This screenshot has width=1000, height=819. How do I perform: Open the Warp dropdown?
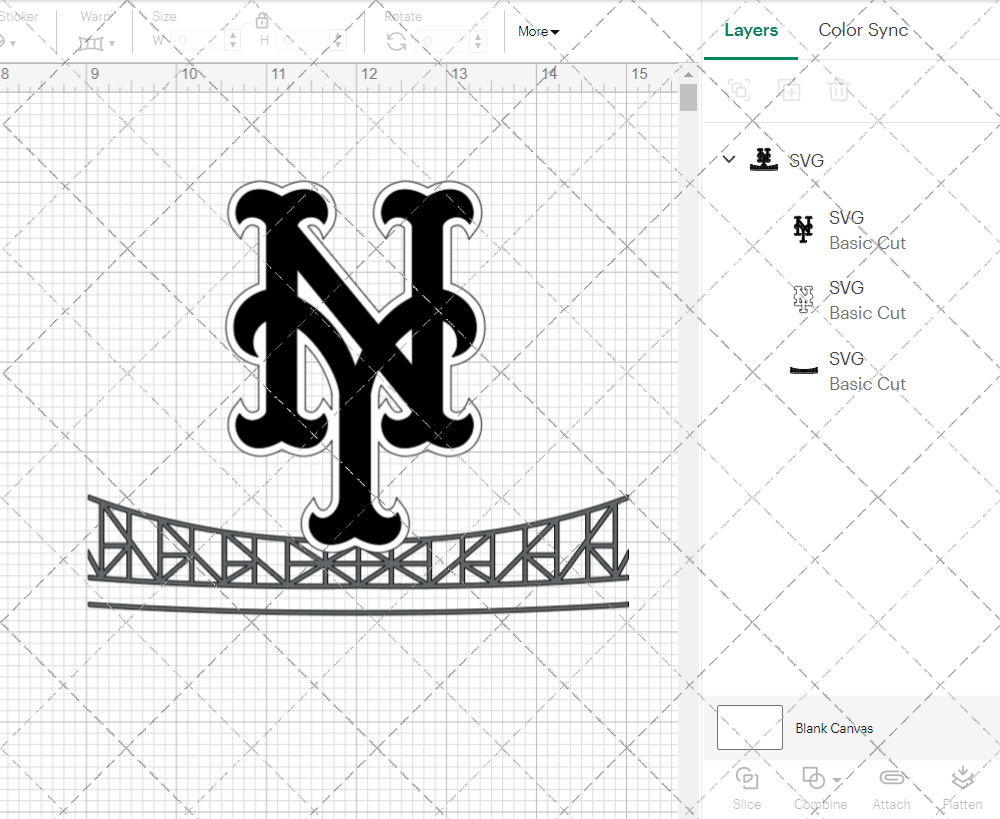pyautogui.click(x=97, y=43)
